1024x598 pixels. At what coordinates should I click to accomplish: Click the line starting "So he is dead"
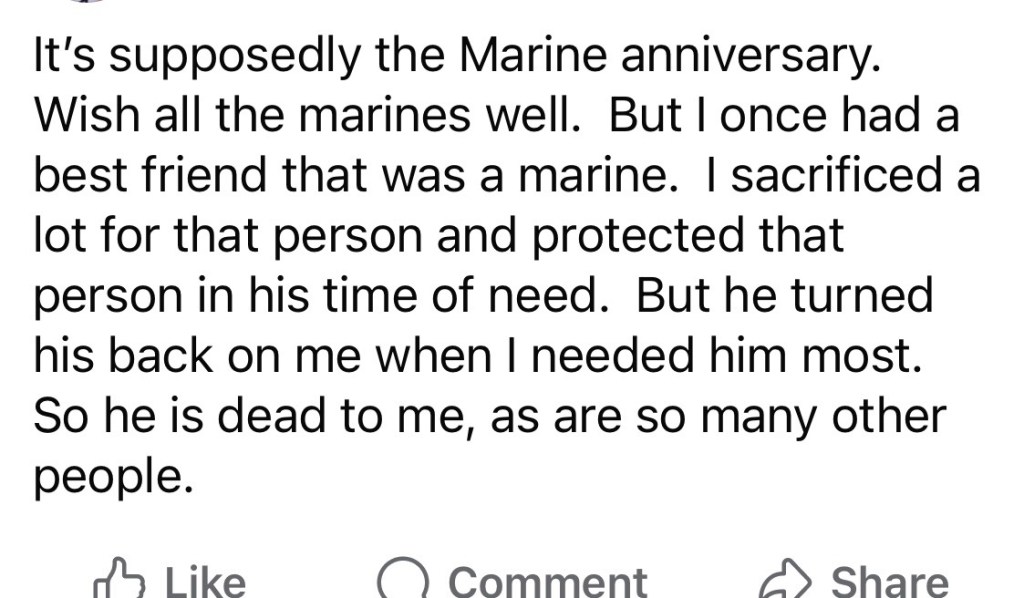click(x=489, y=415)
